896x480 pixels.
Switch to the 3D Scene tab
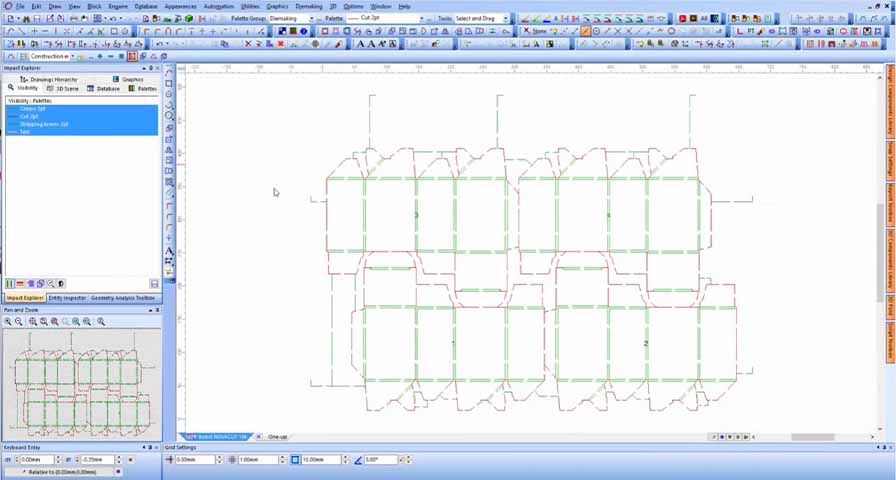tap(62, 89)
